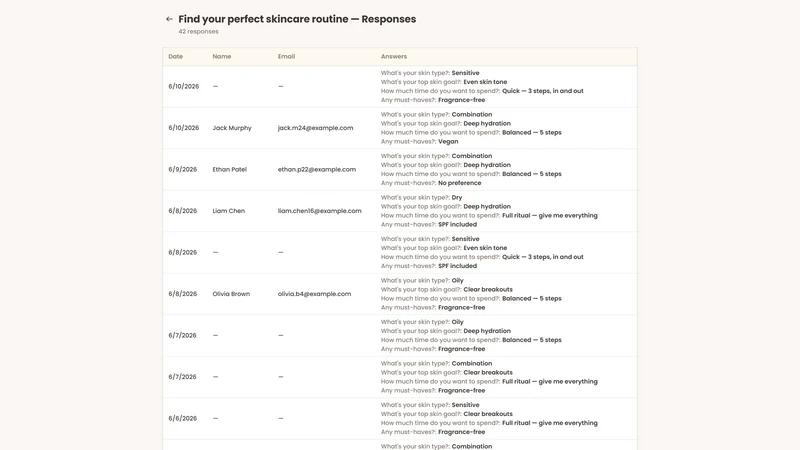
Task: Select the 6/6/2026 response row
Action: point(400,418)
